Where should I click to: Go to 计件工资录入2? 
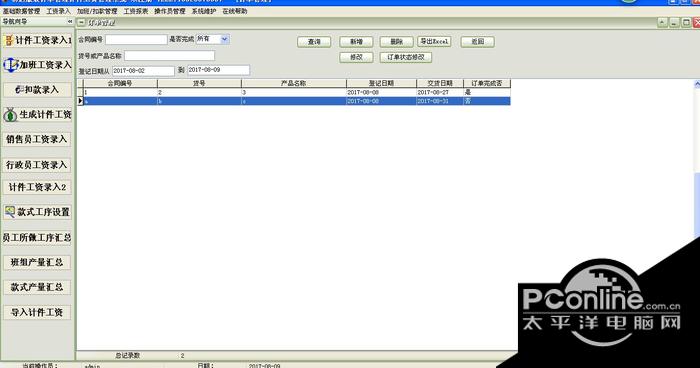click(37, 187)
